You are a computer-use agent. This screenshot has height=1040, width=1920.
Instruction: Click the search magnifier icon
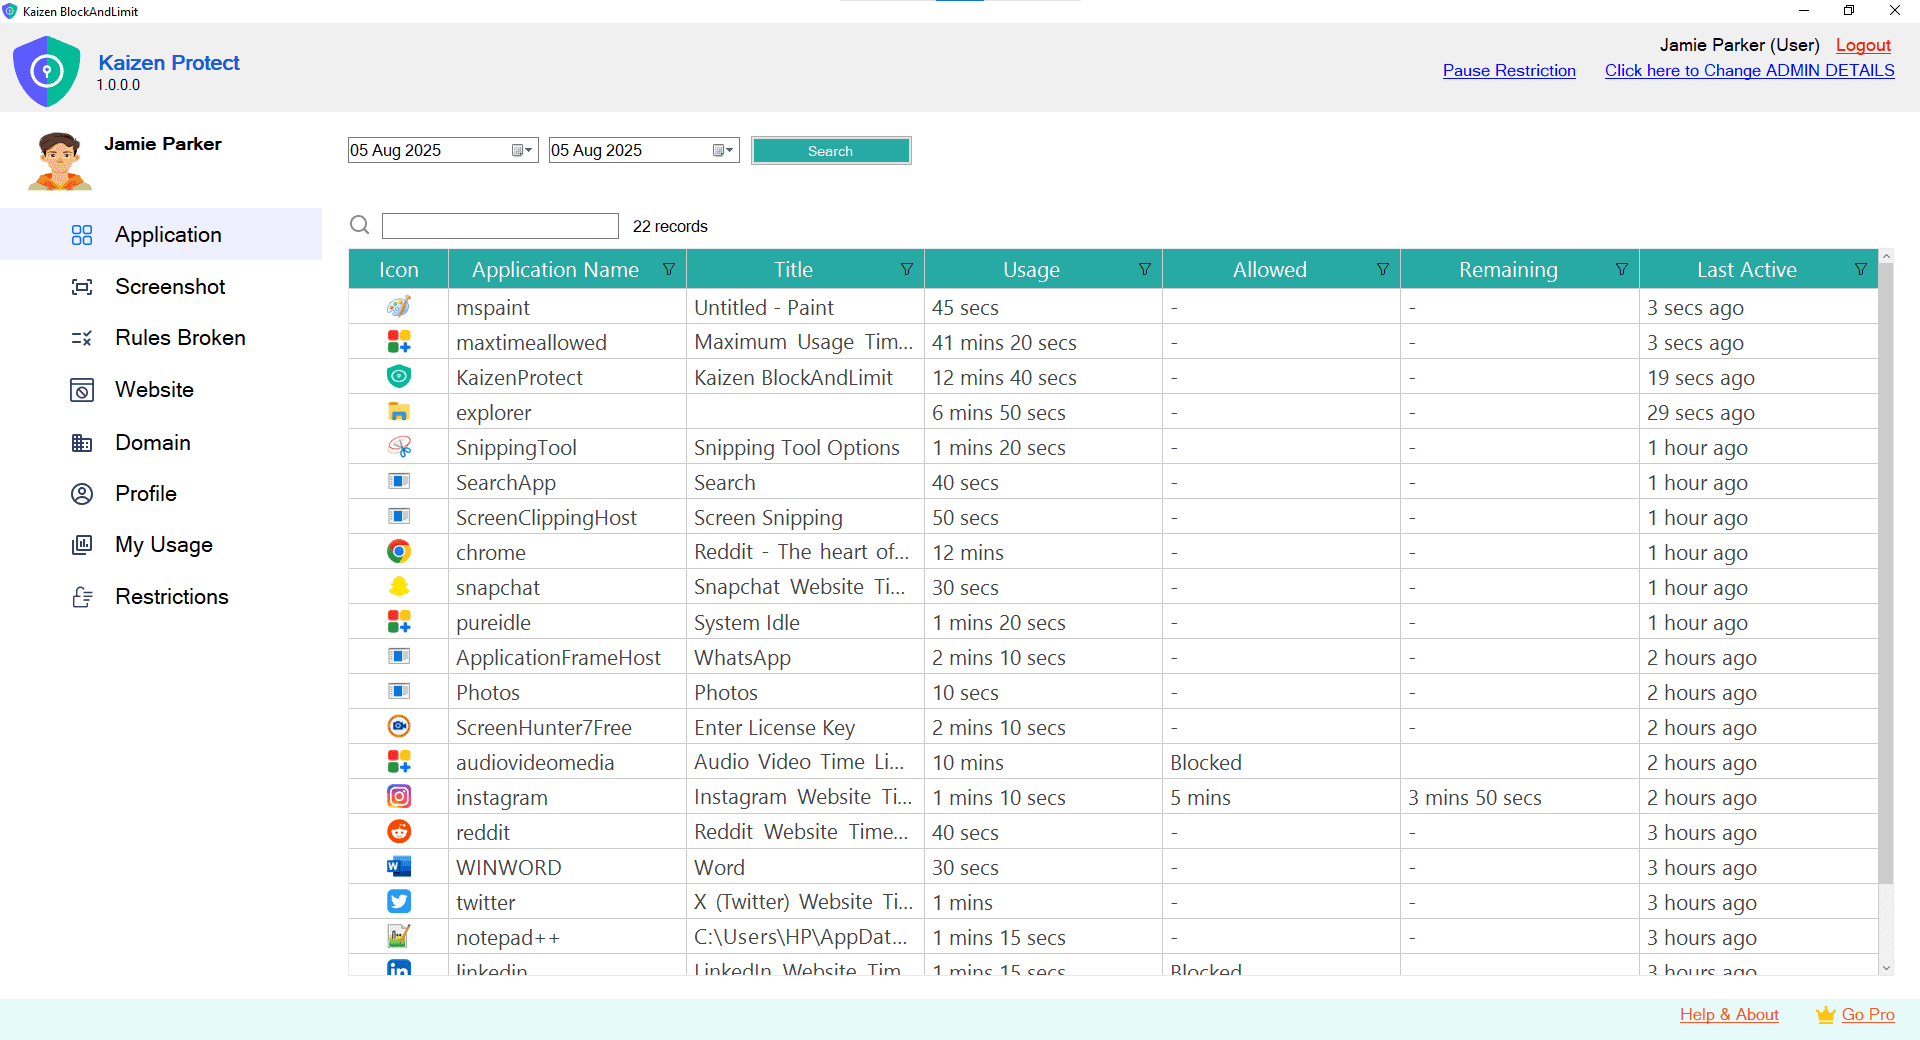[360, 225]
